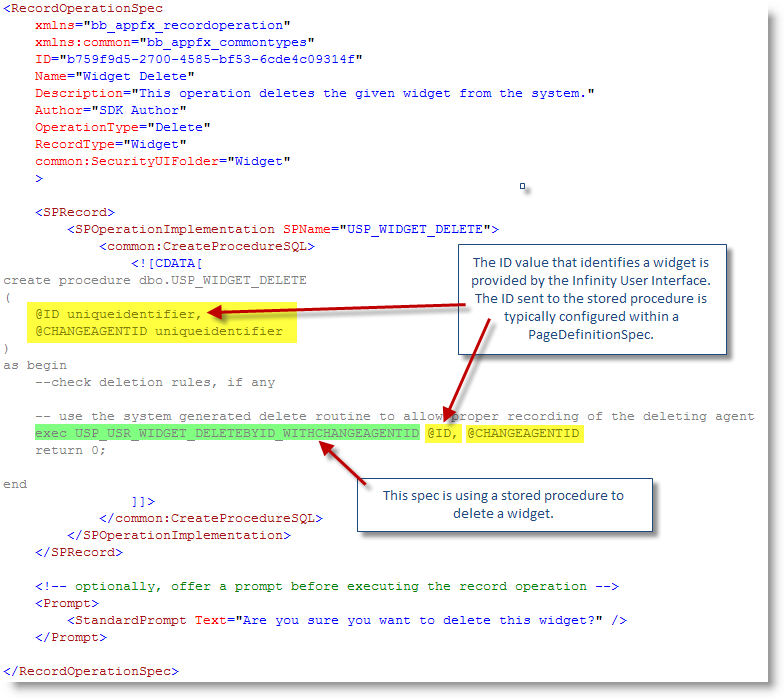This screenshot has width=784, height=698.
Task: Click the closing </SPRecord> tag
Action: [x=79, y=552]
